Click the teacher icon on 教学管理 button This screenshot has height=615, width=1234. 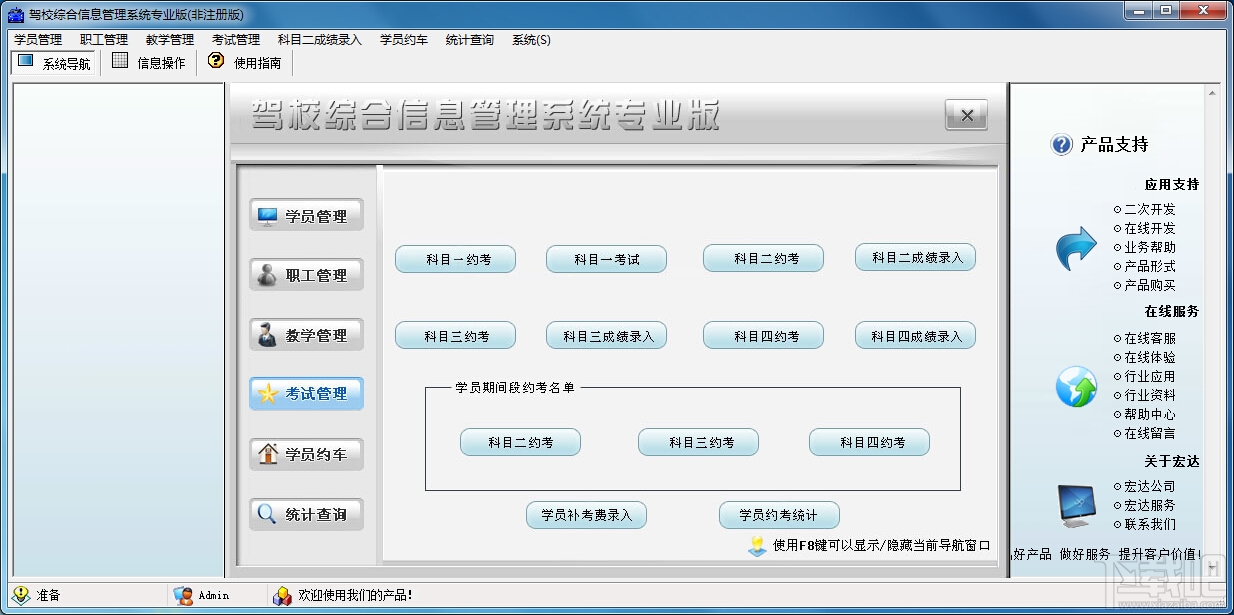(x=267, y=335)
